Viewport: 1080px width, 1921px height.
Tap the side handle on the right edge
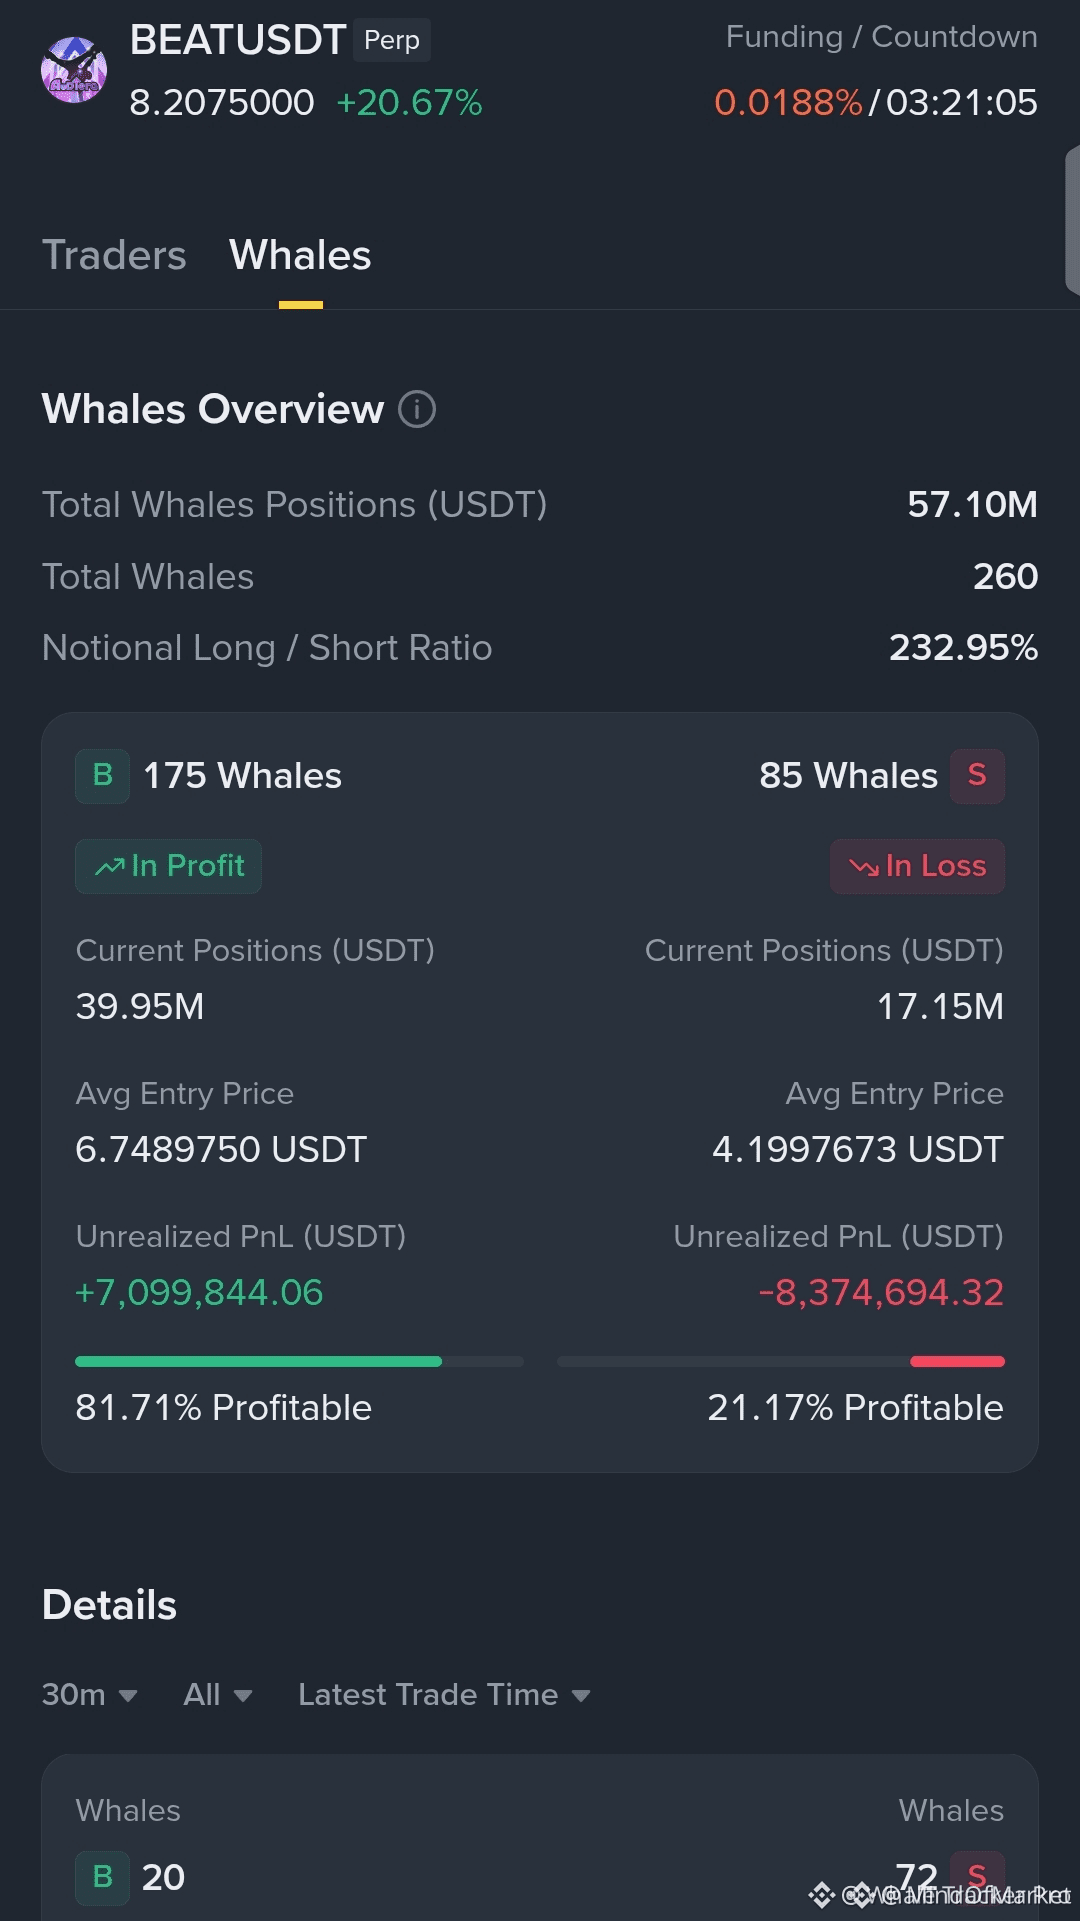point(1072,220)
